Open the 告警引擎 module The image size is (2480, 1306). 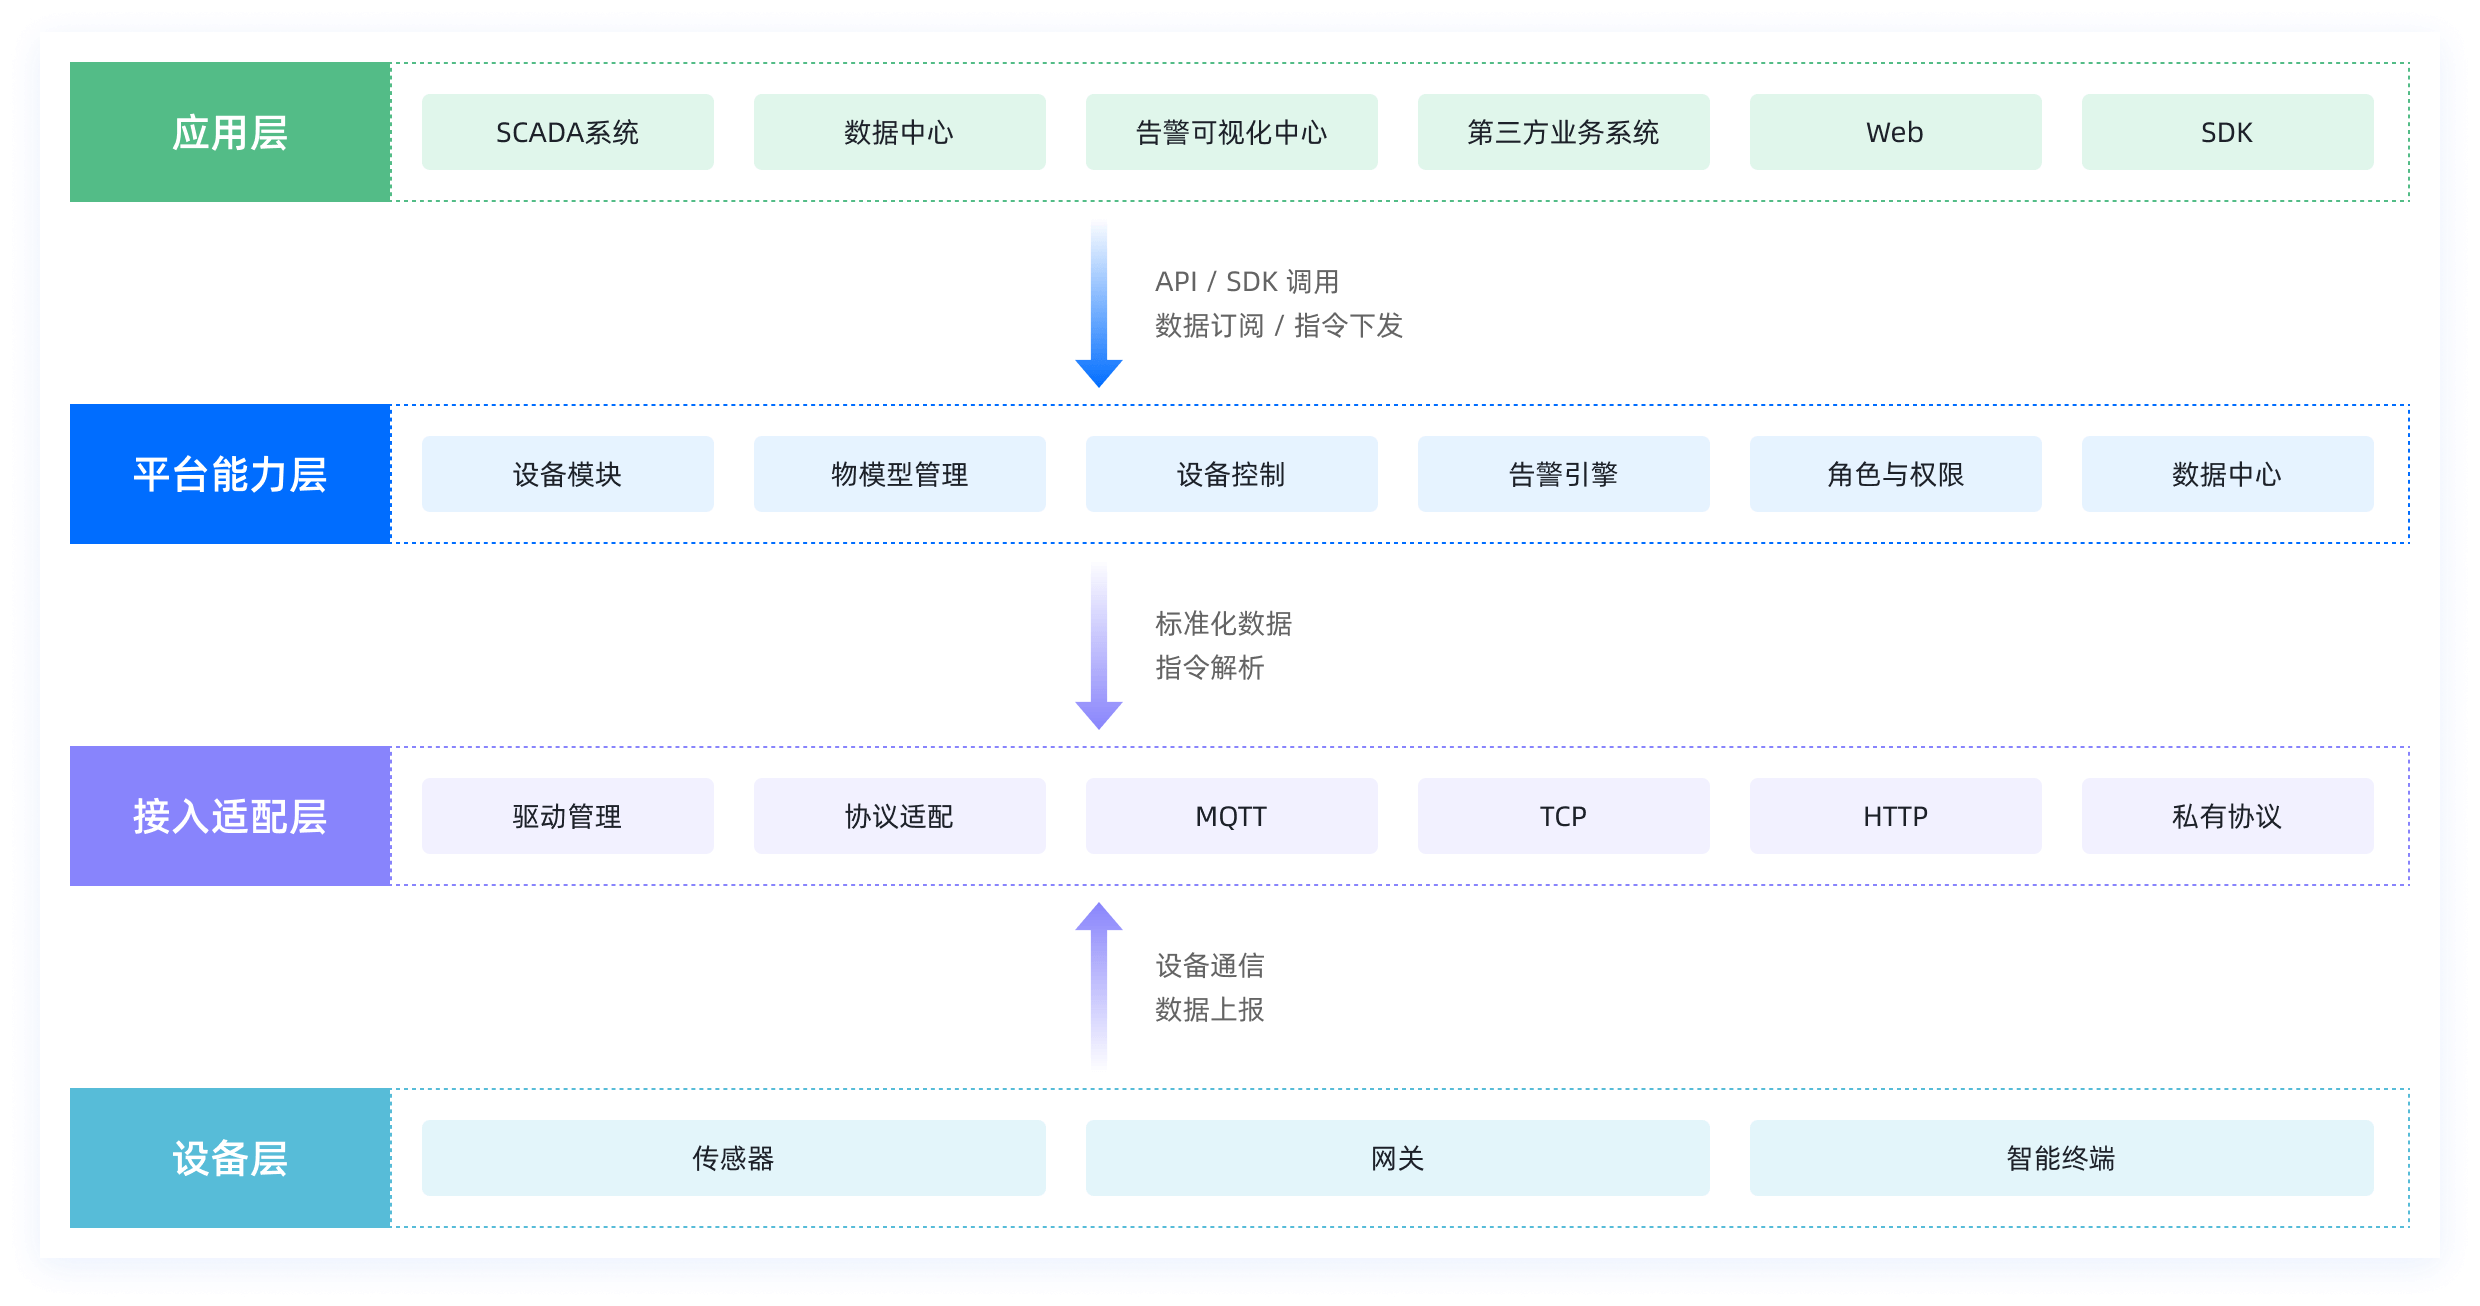[x=1563, y=474]
